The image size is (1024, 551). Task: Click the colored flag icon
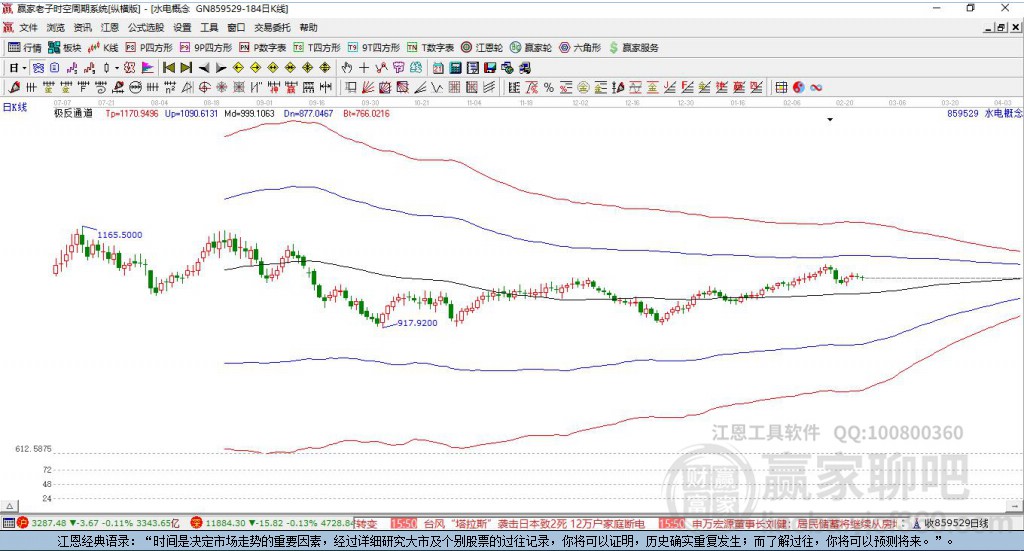click(148, 68)
